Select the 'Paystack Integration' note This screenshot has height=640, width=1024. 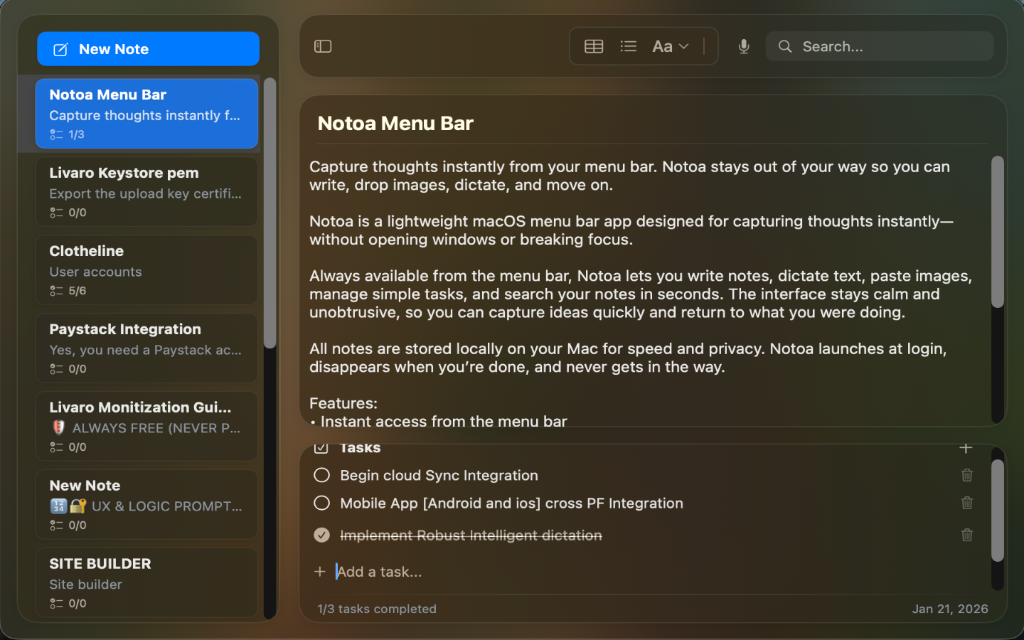coord(147,347)
